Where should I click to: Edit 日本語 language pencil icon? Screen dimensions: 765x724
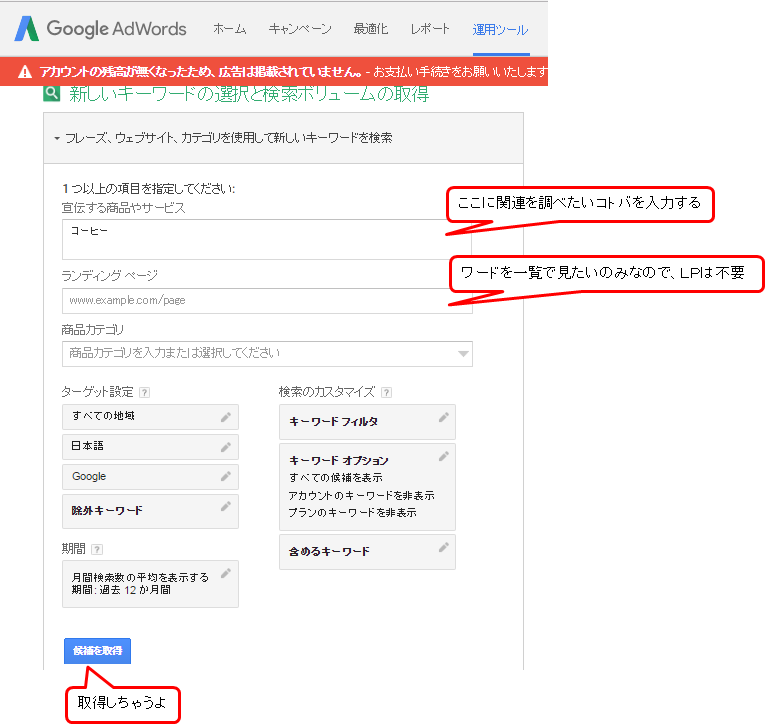click(225, 447)
